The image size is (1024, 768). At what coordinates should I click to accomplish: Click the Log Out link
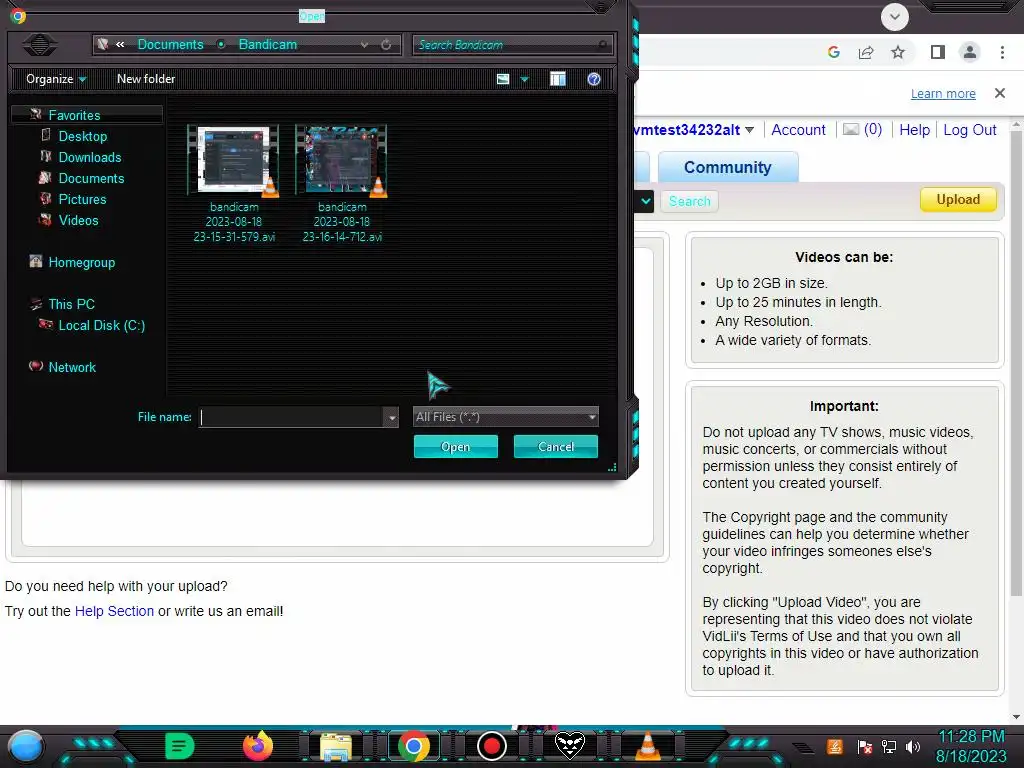tap(970, 130)
